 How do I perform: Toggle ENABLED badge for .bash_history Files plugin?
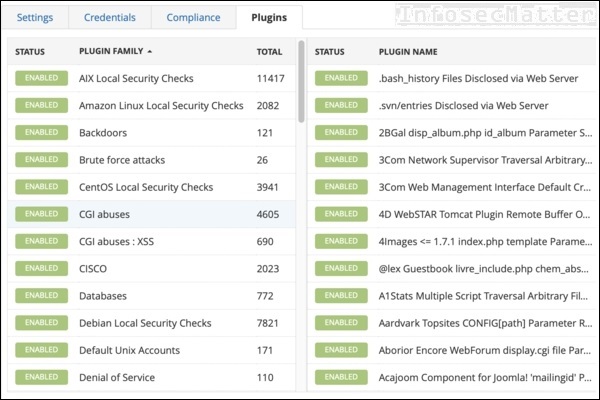tap(341, 78)
